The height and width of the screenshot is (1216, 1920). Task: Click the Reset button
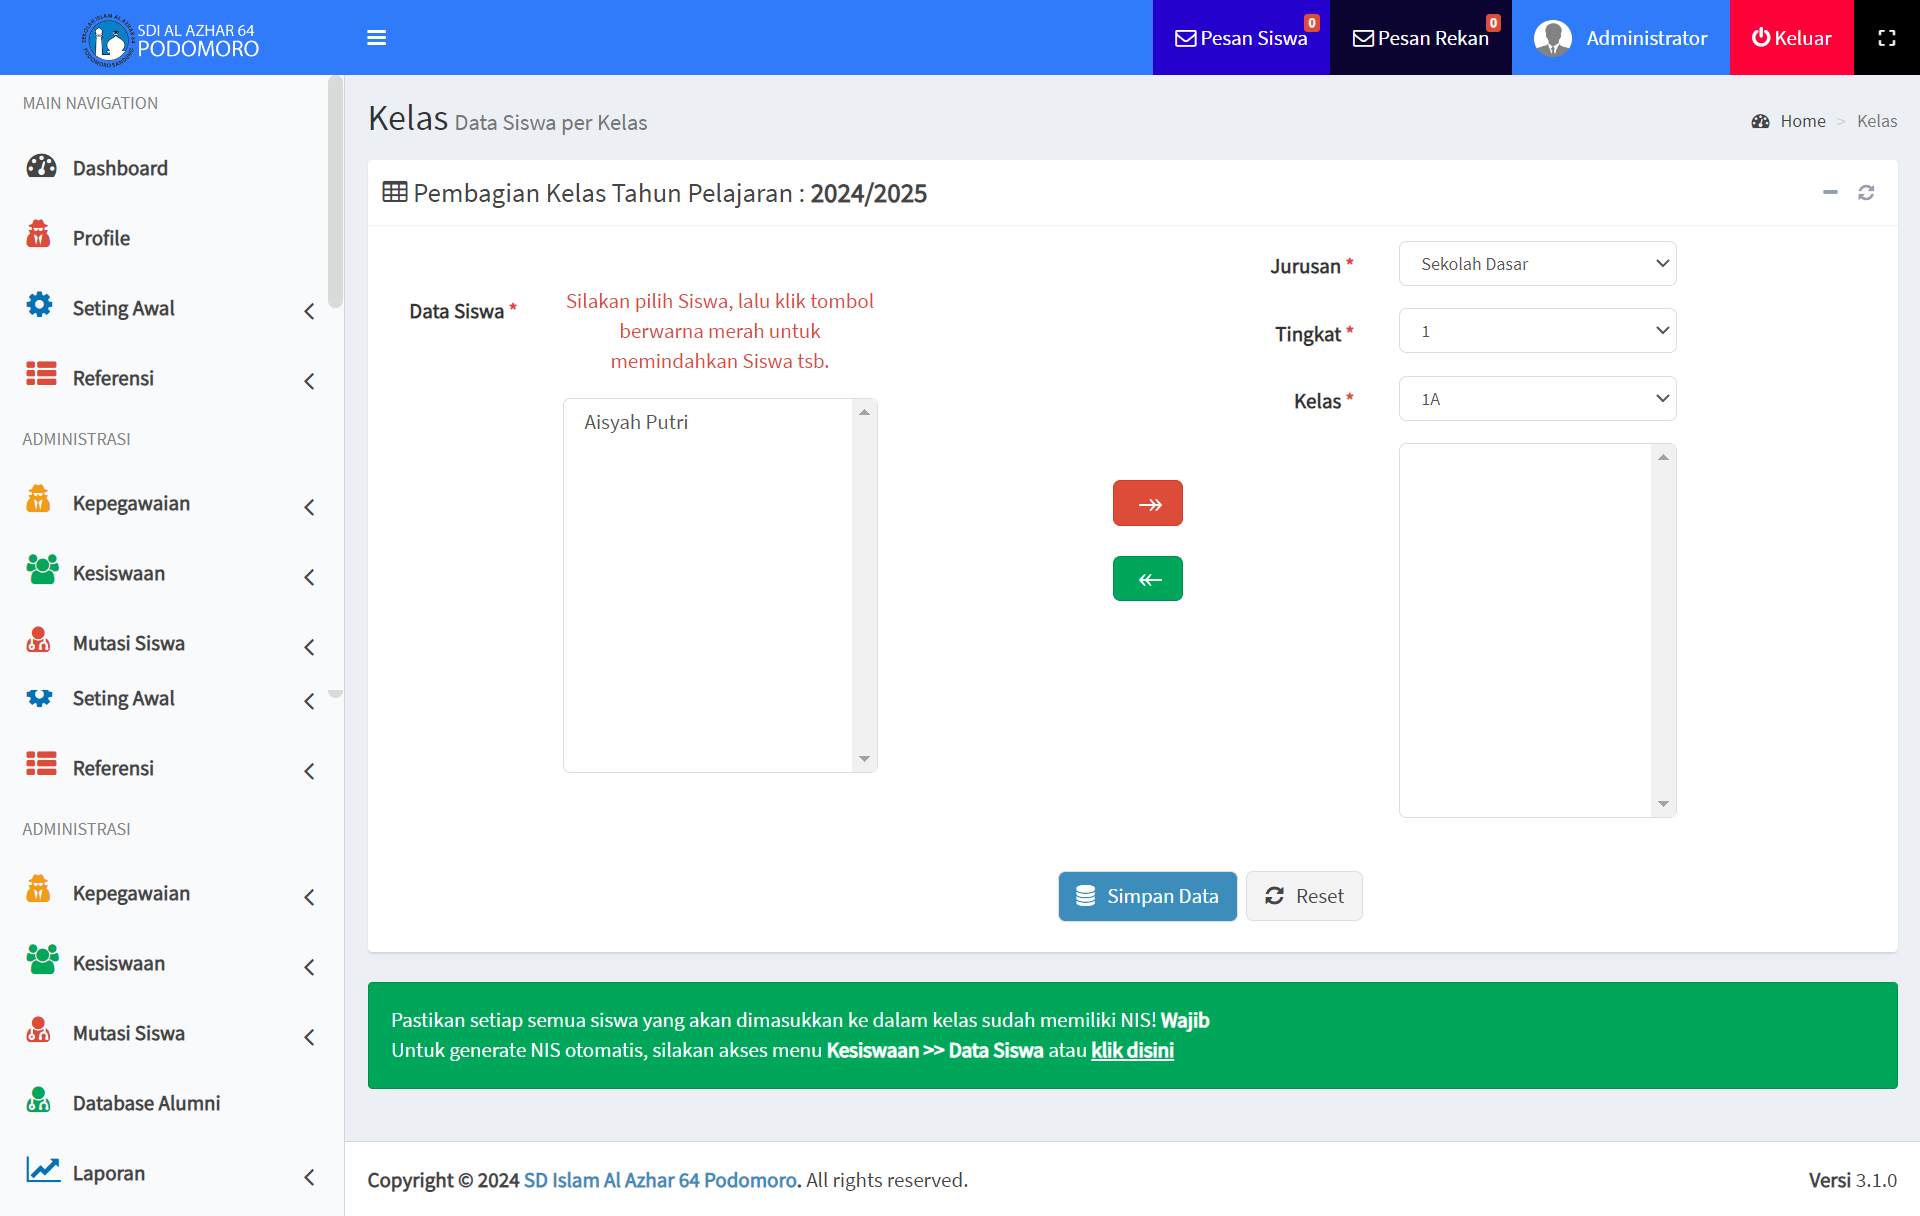tap(1303, 896)
